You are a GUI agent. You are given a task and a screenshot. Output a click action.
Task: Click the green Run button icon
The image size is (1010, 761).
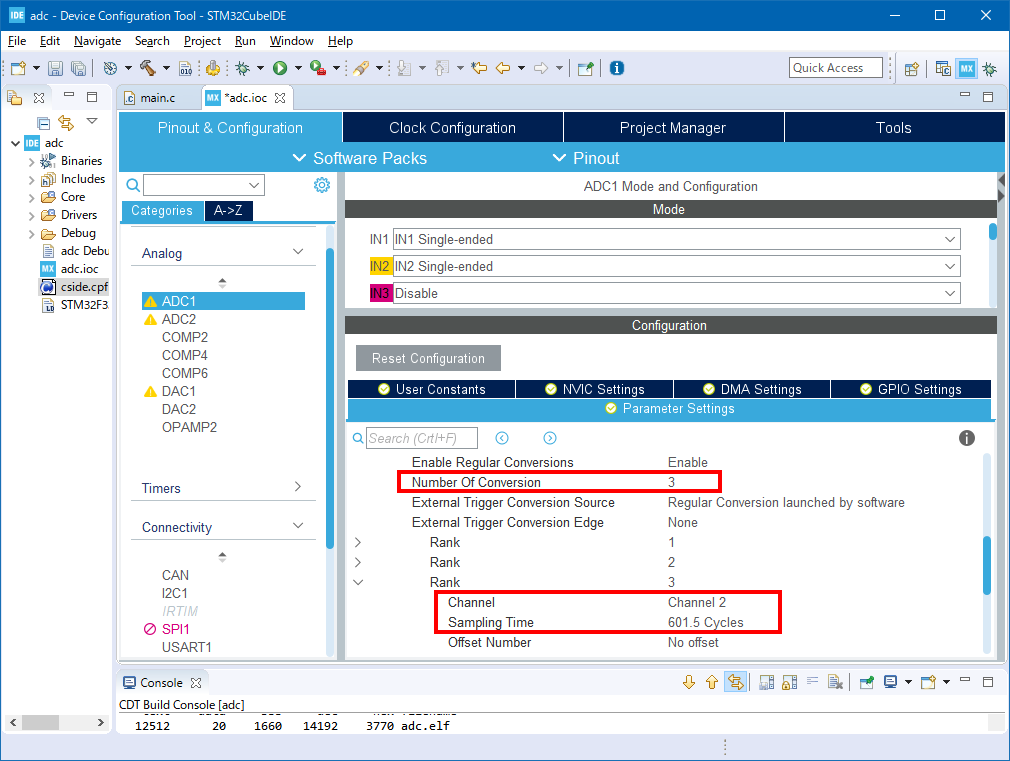click(280, 68)
